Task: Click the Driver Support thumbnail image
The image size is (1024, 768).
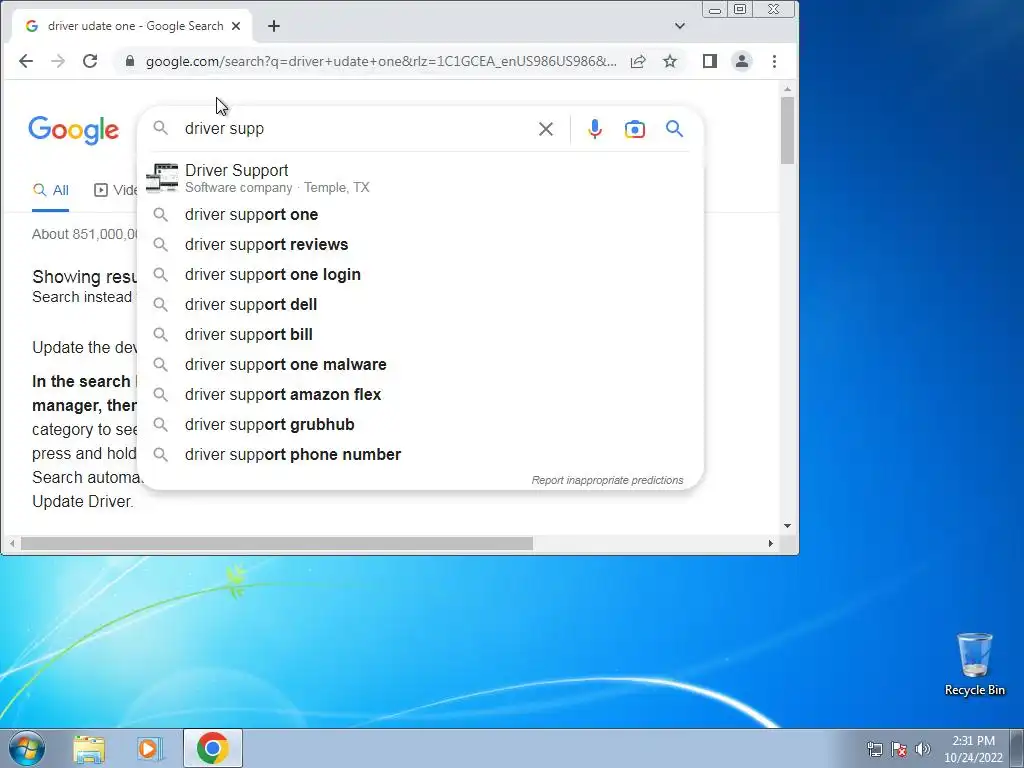Action: point(162,178)
